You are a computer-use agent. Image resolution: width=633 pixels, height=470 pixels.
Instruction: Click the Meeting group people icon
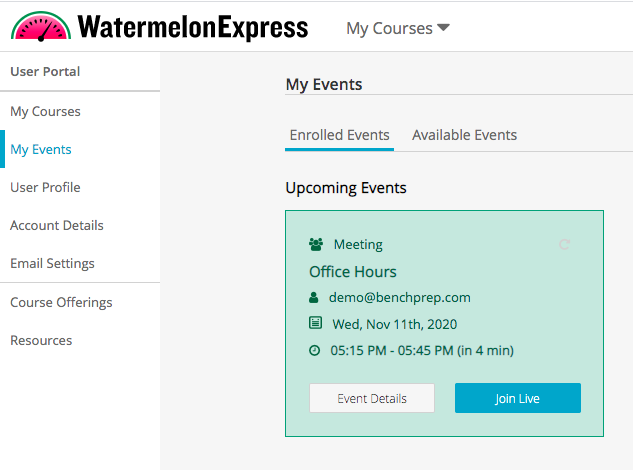(316, 244)
